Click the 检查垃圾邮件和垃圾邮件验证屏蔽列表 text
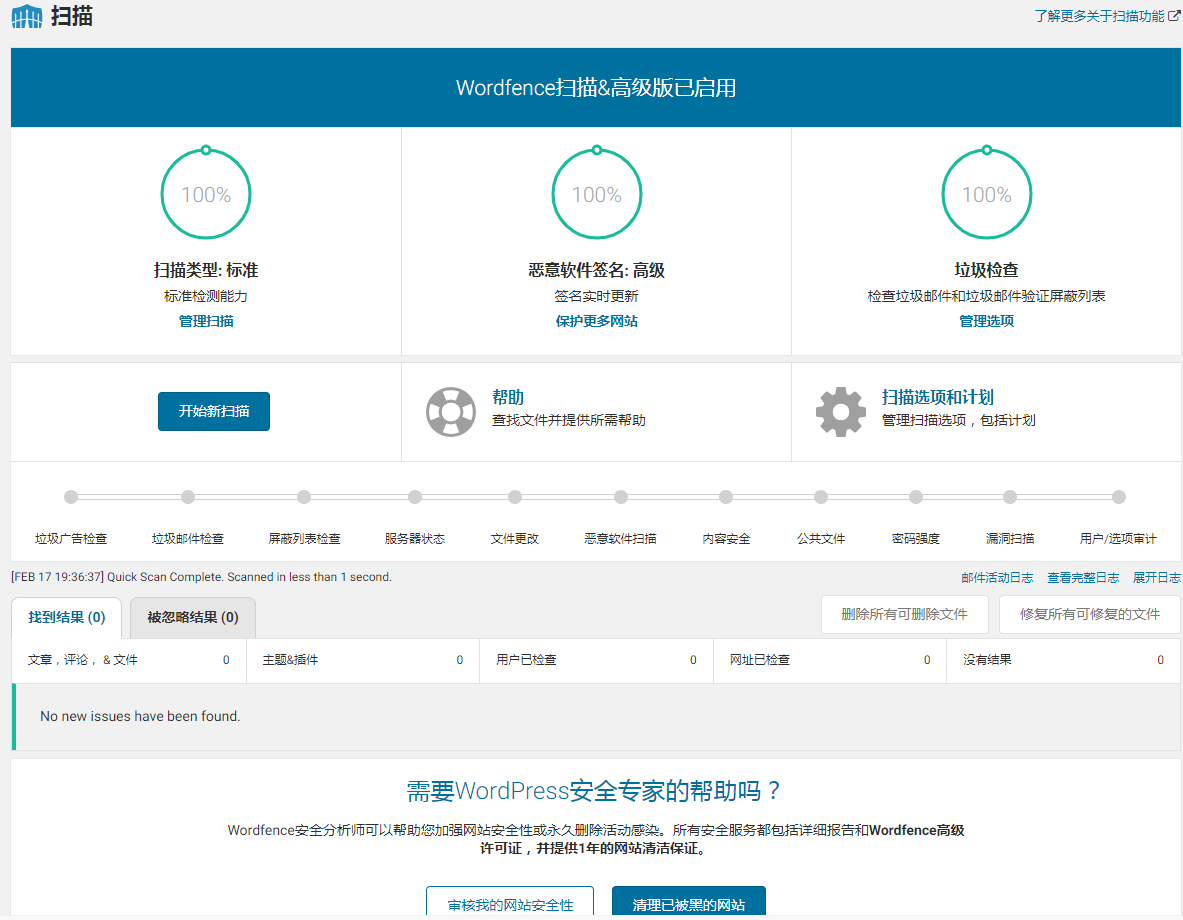 tap(987, 296)
